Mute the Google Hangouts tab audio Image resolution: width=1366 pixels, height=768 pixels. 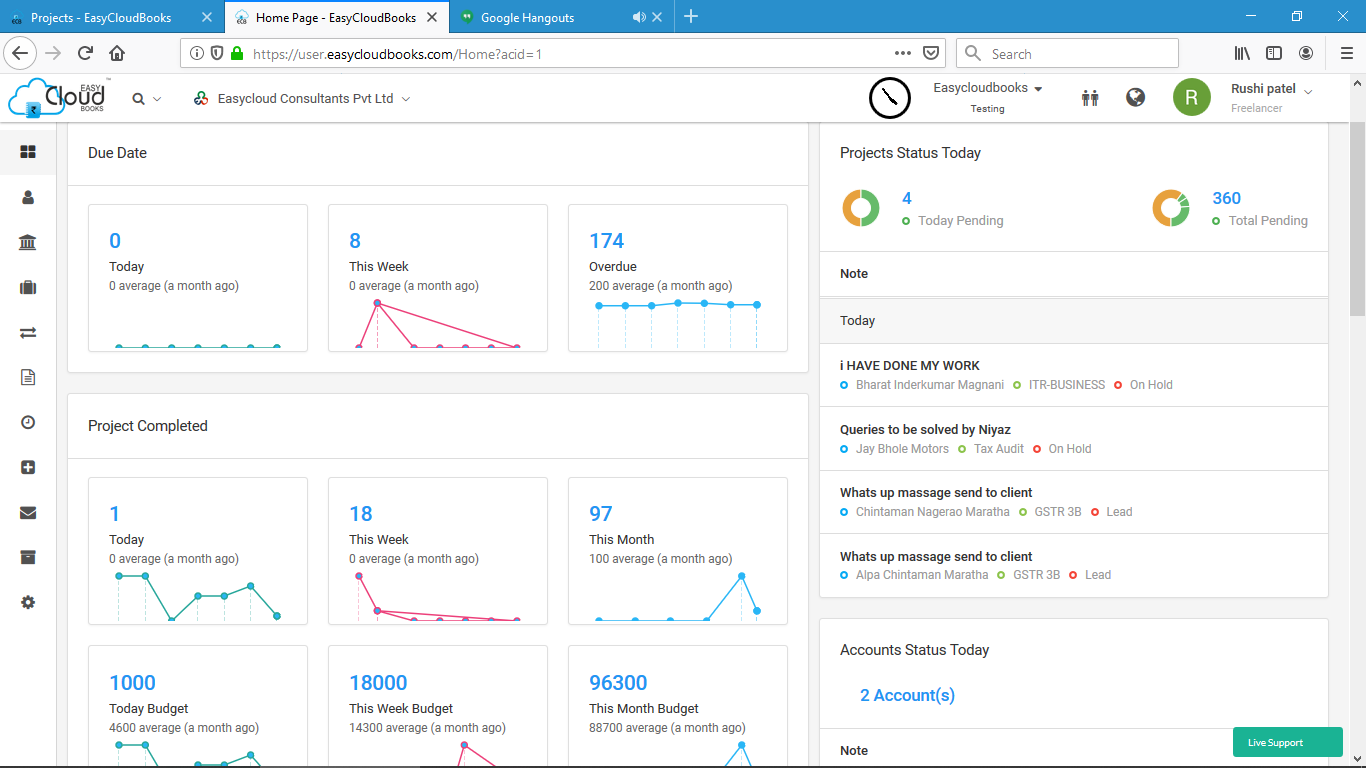click(x=639, y=17)
